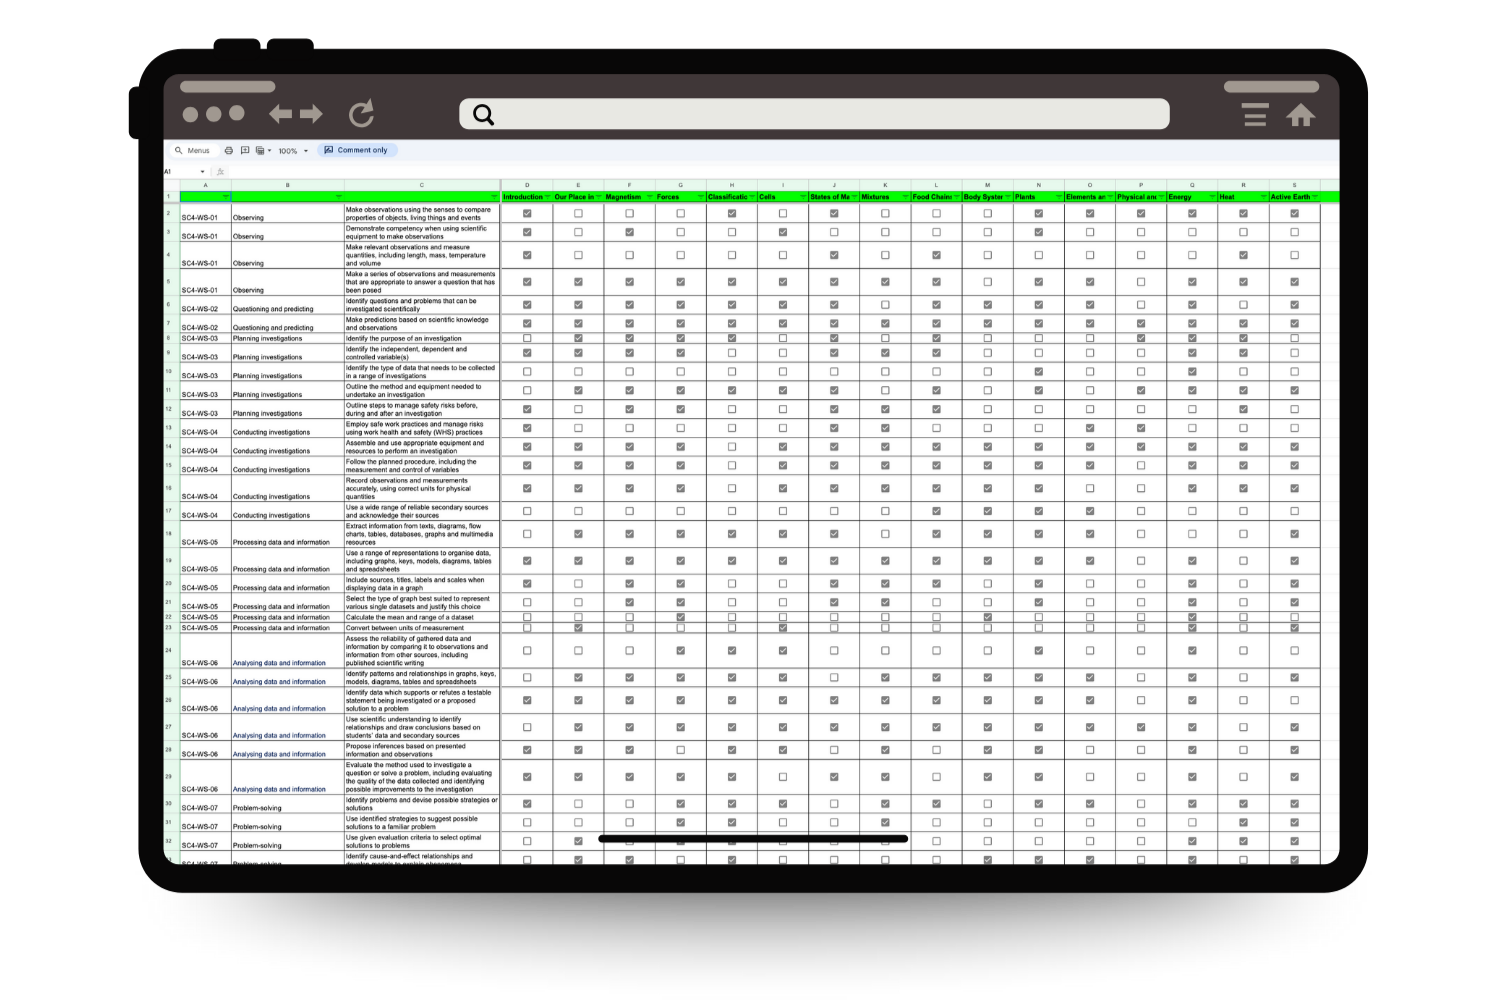Click the horizontal scrollbar at bottom
Viewport: 1500px width, 1000px height.
752,839
